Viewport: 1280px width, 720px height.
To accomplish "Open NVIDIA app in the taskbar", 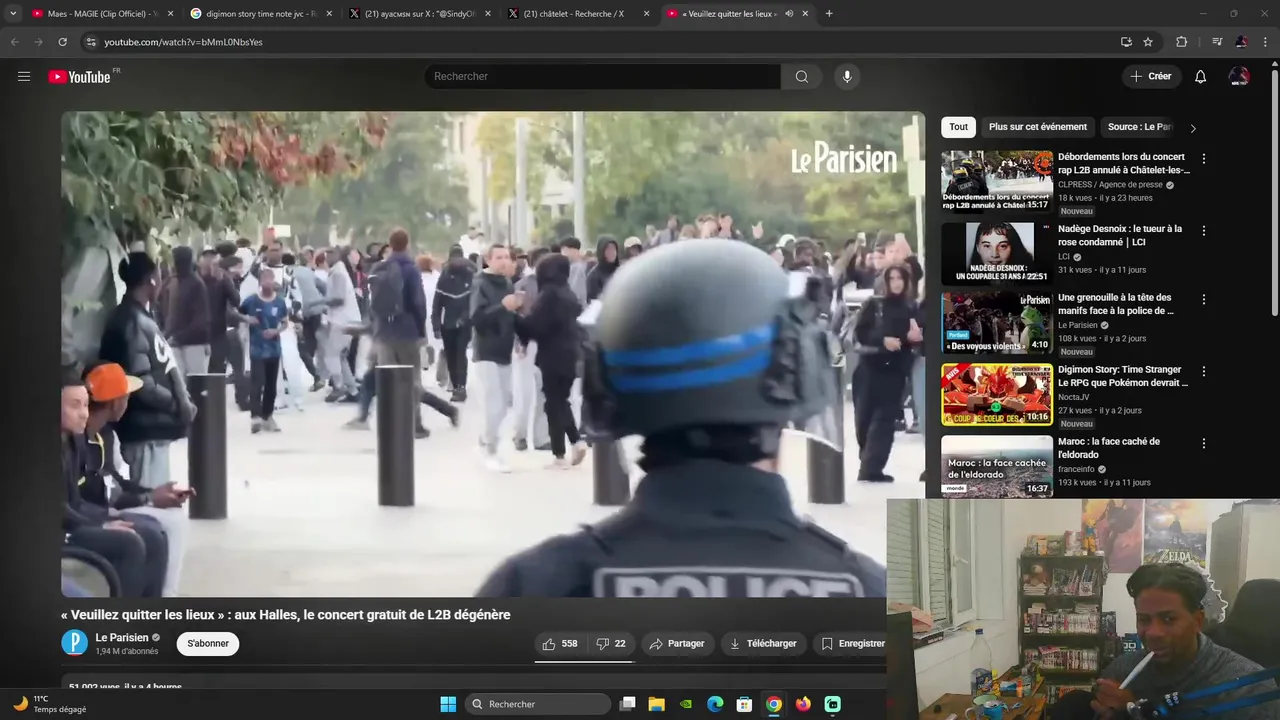I will tap(685, 704).
